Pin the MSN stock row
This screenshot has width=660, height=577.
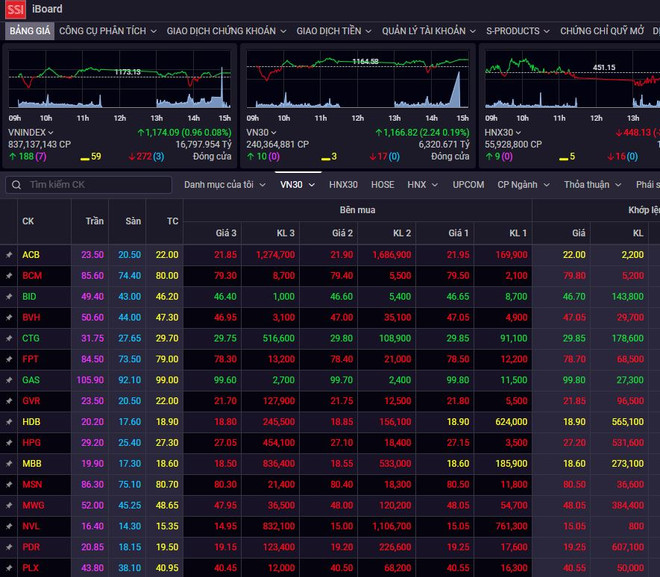coord(9,484)
